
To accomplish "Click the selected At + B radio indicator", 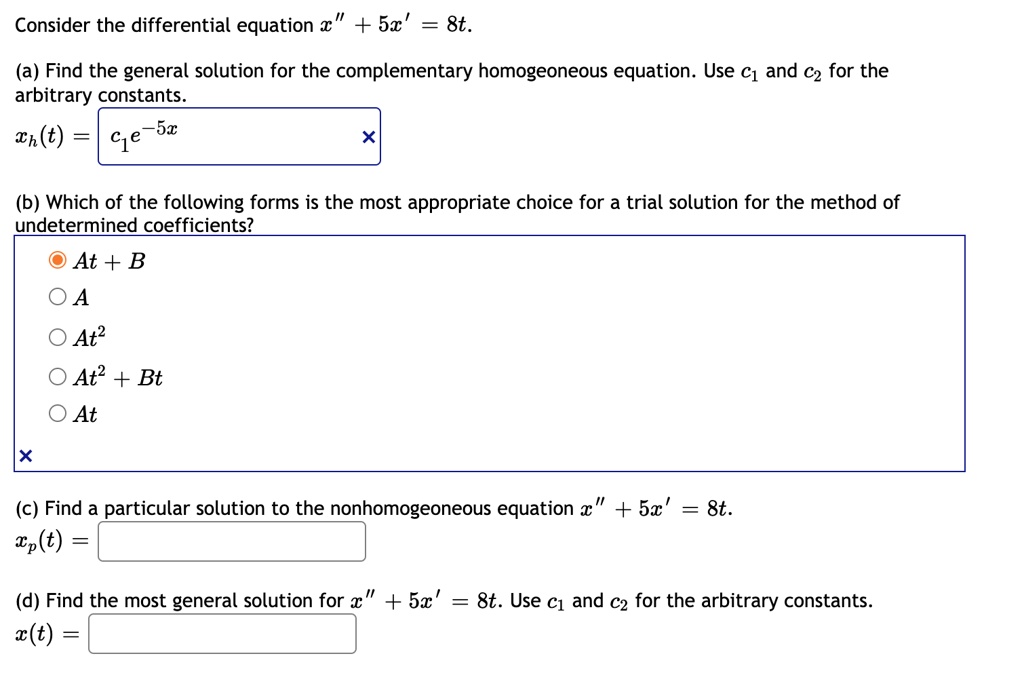I will click(x=56, y=261).
